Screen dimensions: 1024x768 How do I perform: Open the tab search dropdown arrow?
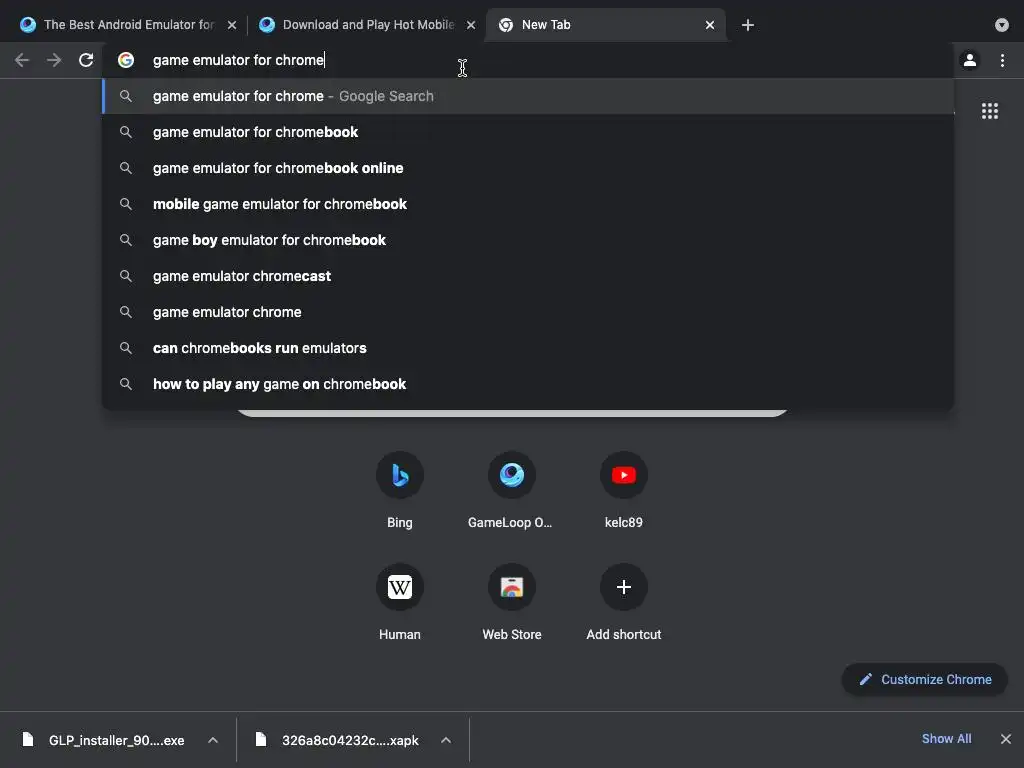[1002, 25]
